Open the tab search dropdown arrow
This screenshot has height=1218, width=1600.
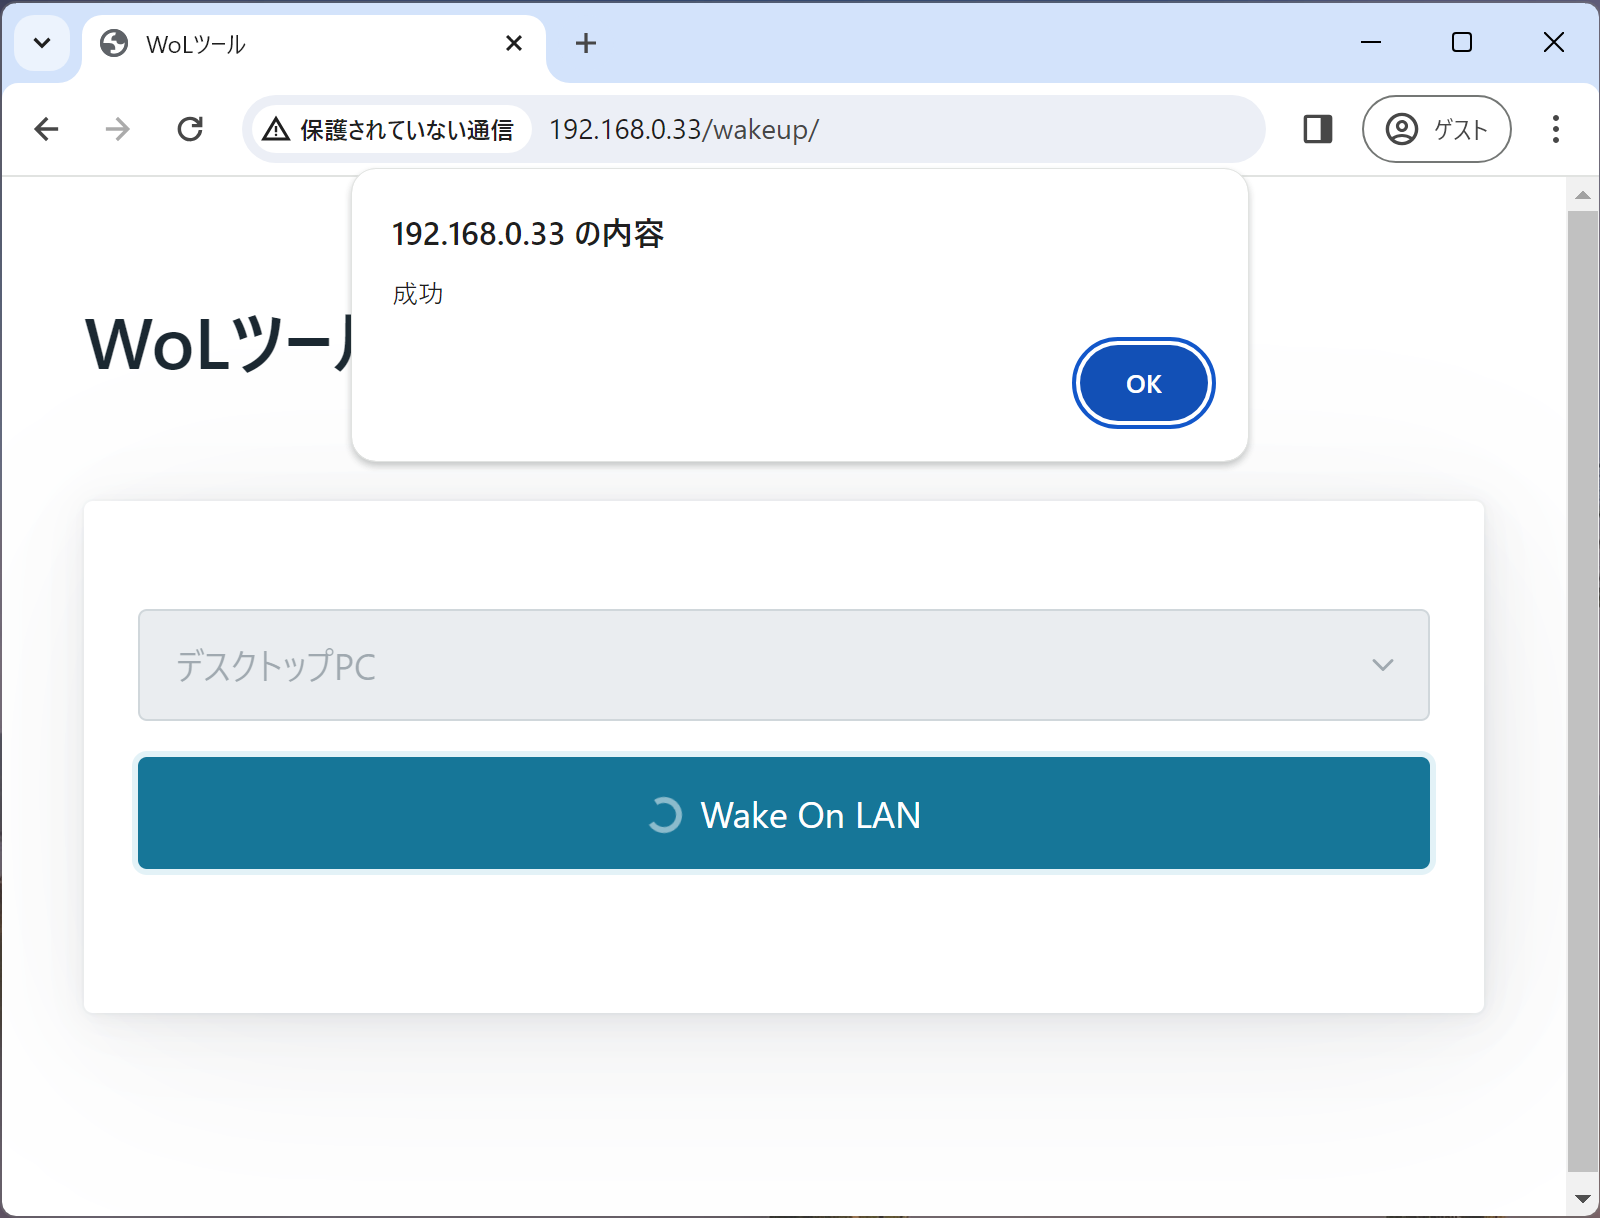pyautogui.click(x=42, y=43)
